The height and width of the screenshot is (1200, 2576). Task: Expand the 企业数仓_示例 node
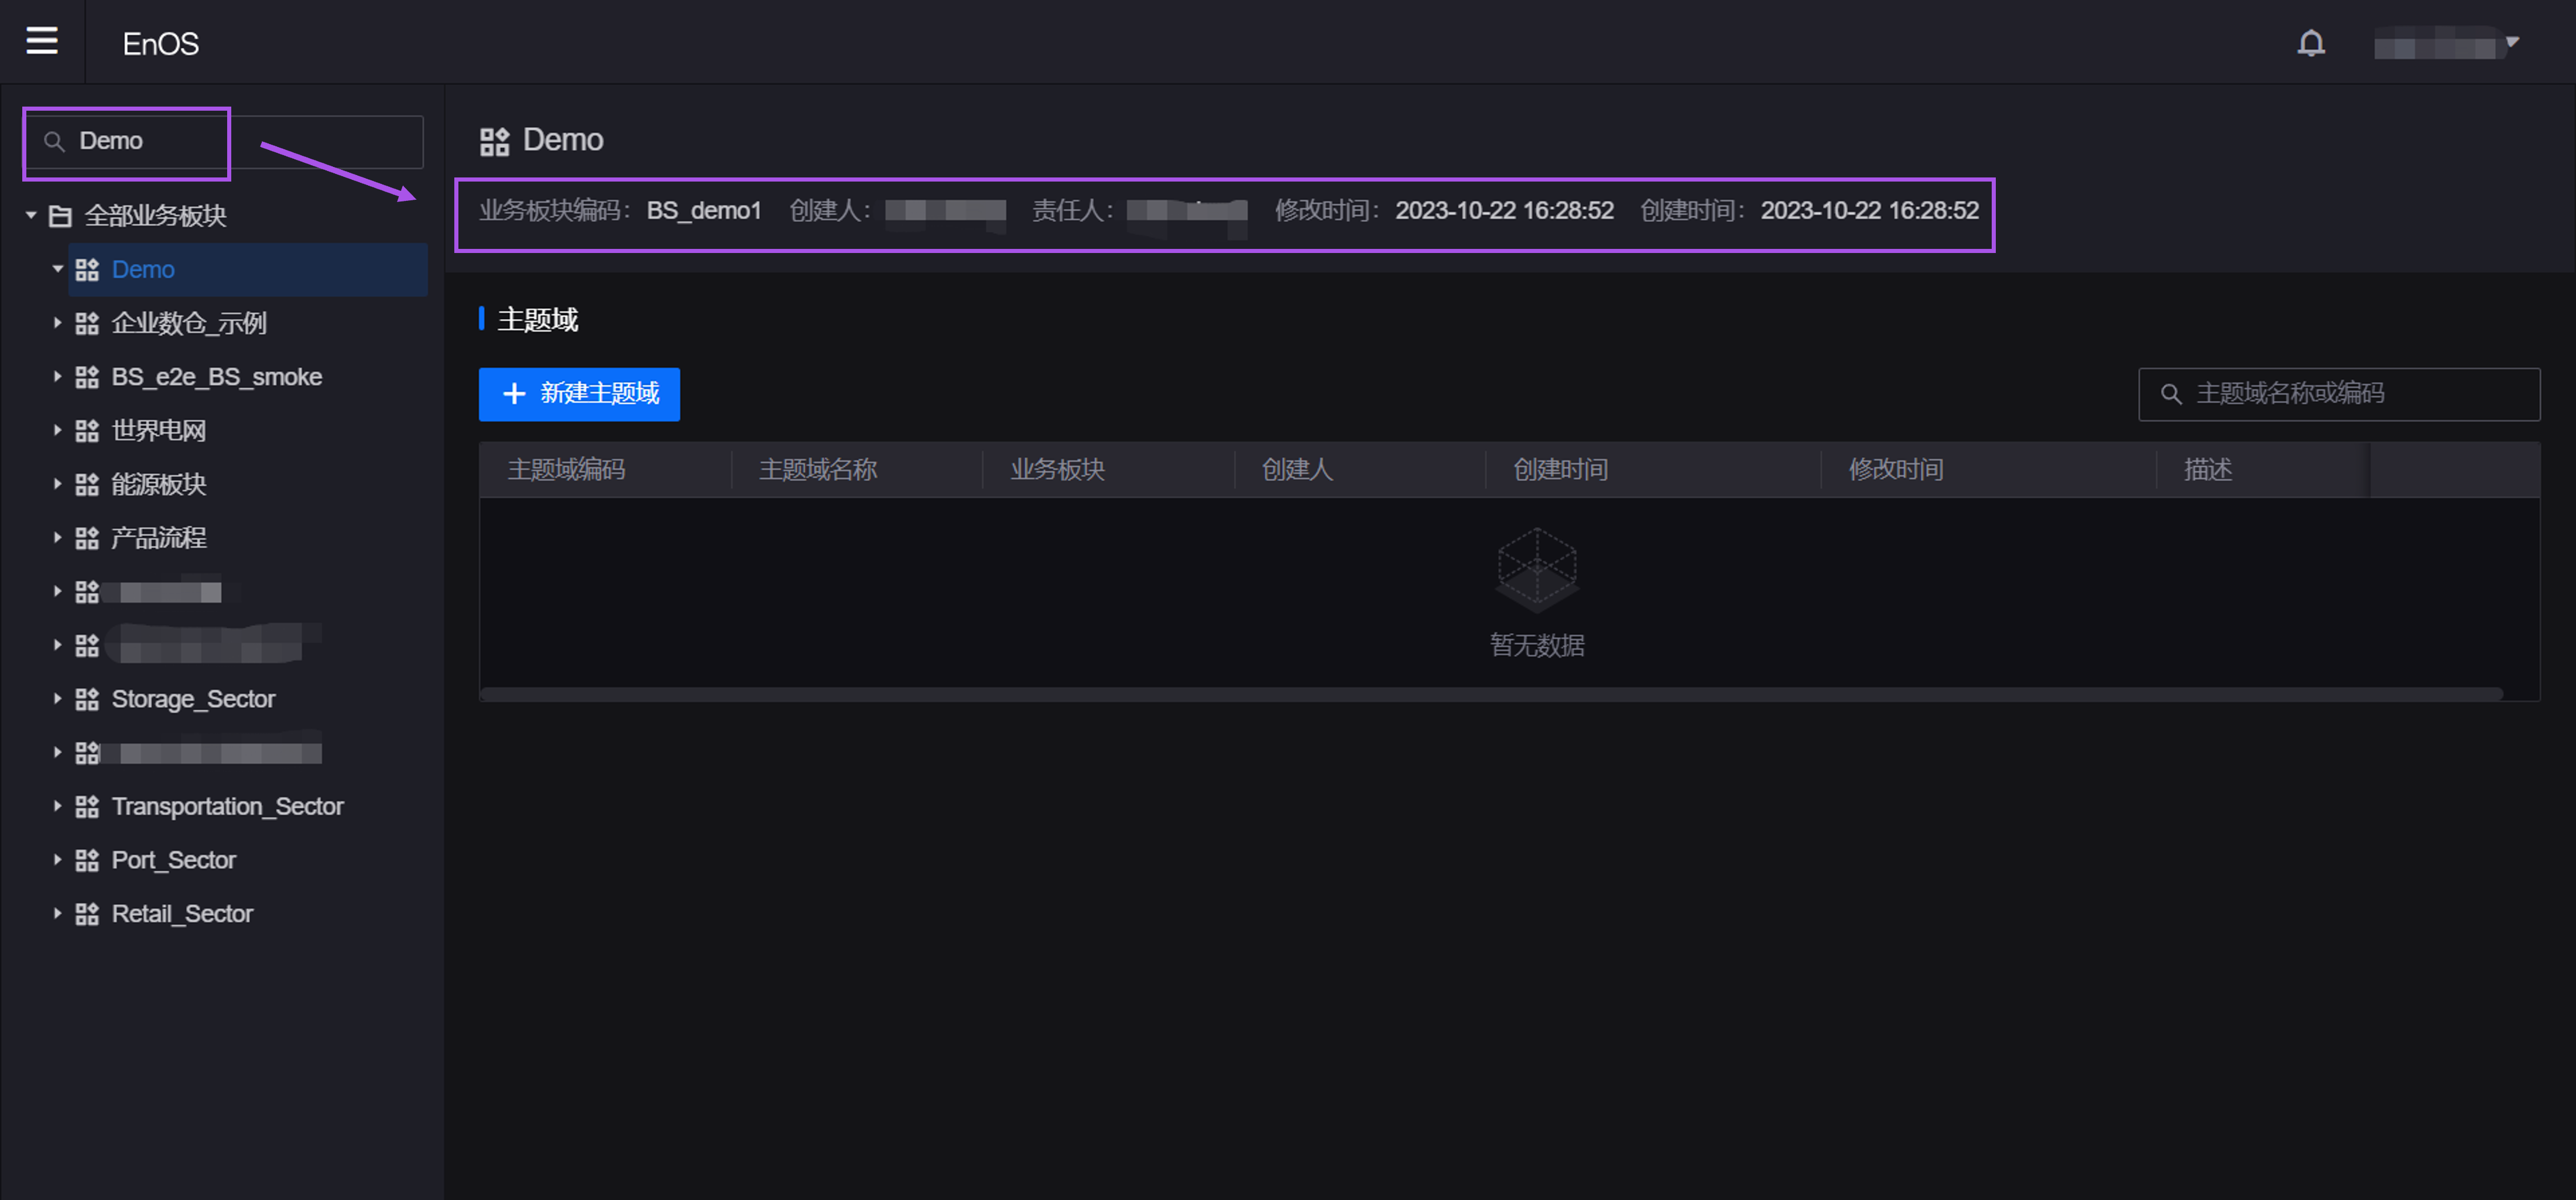pyautogui.click(x=57, y=323)
